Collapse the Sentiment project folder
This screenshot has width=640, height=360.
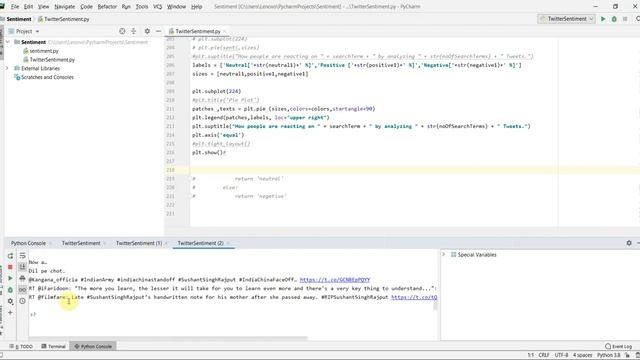pyautogui.click(x=8, y=42)
